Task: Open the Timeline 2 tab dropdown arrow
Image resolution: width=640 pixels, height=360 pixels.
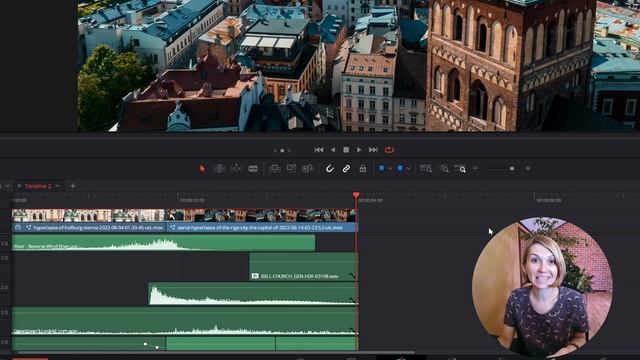Action: pos(58,186)
